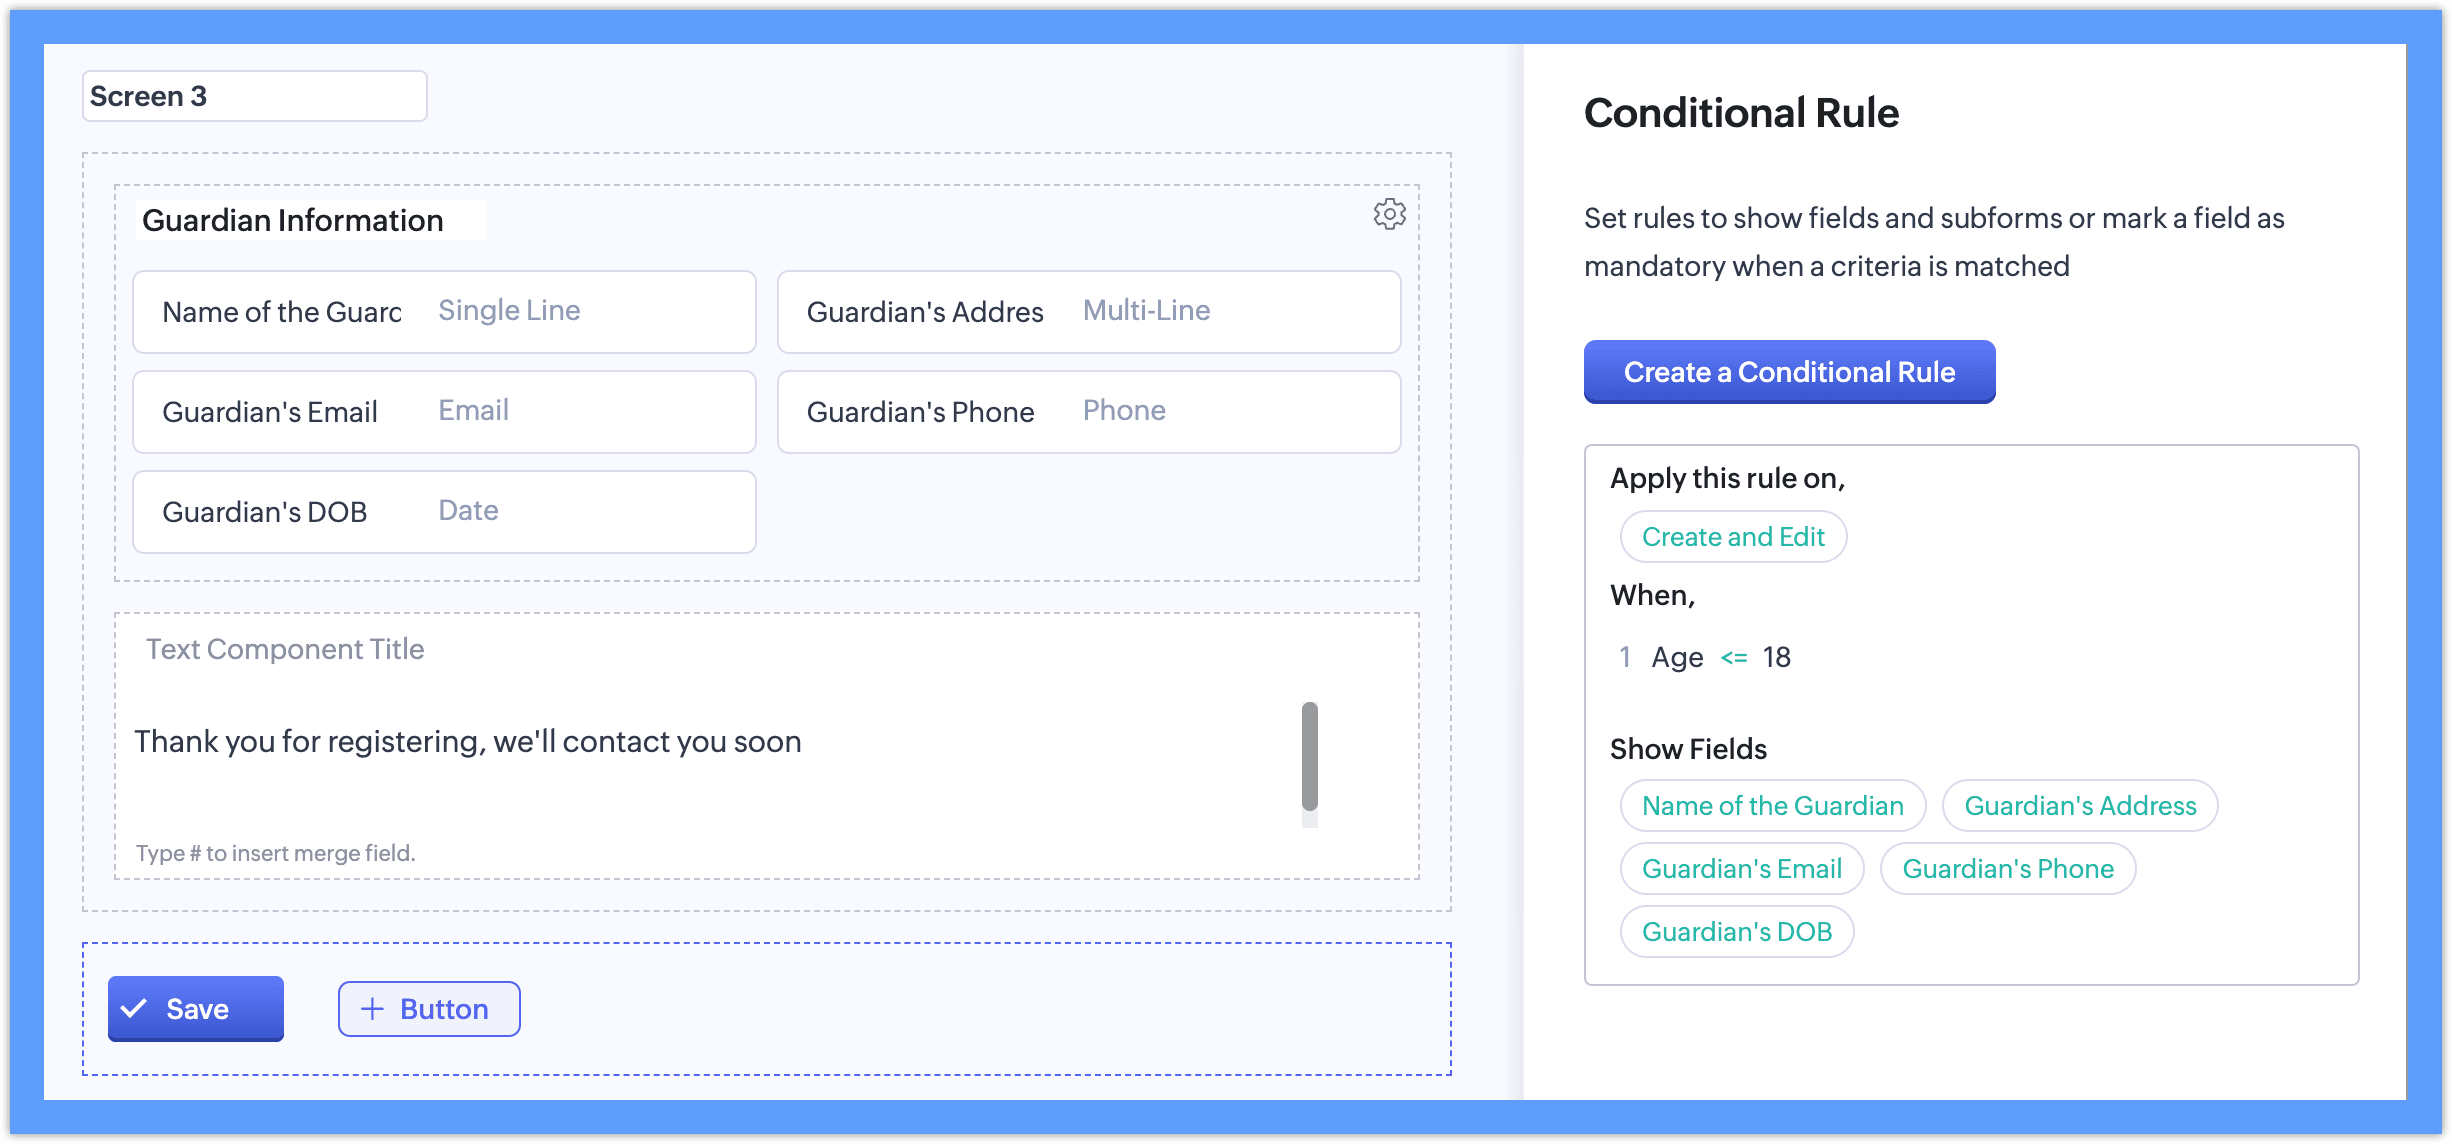Add a new Button element
This screenshot has width=2452, height=1144.
[x=429, y=1009]
